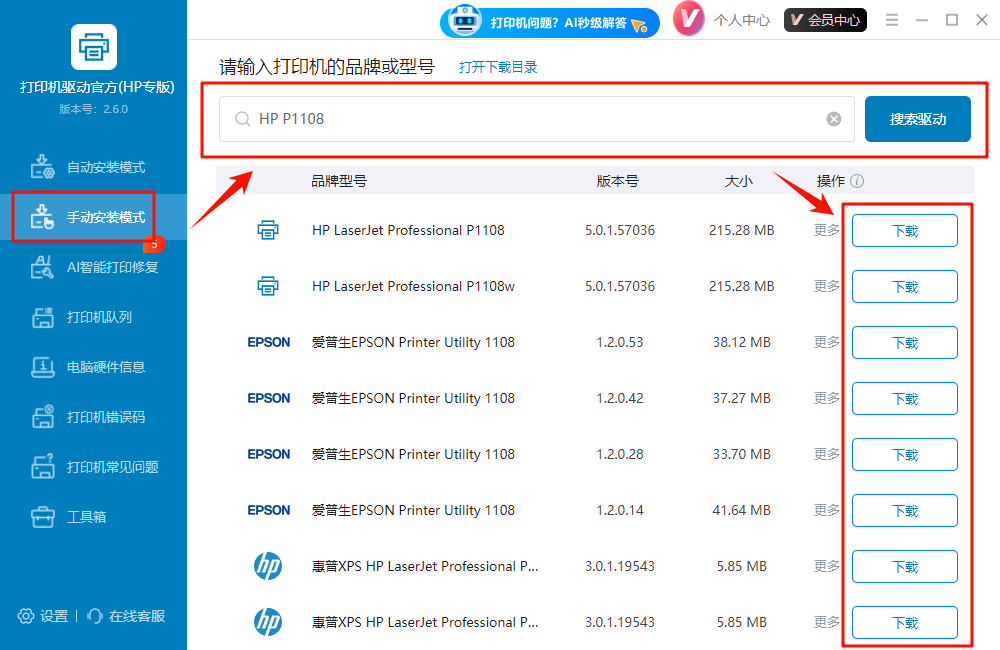Download HP LaserJet Professional P1108 driver
The height and width of the screenshot is (650, 1000).
click(x=904, y=231)
